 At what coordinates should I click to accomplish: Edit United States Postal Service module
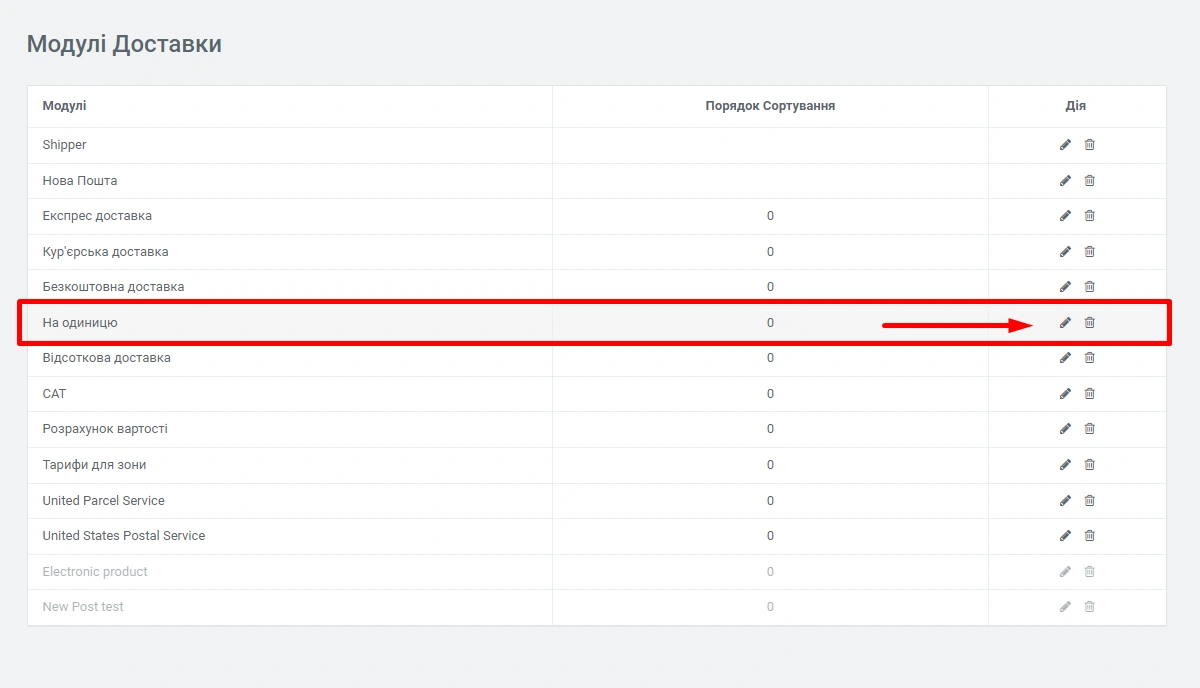click(1065, 536)
